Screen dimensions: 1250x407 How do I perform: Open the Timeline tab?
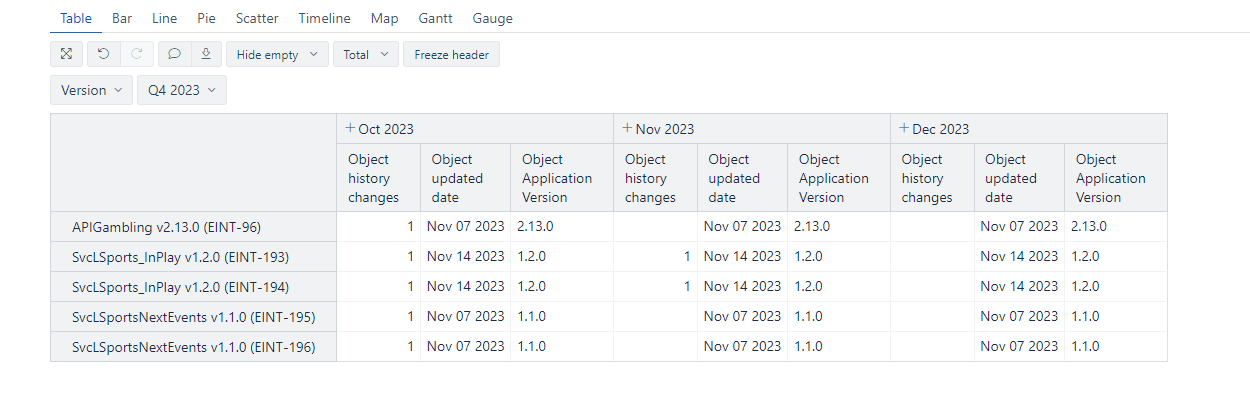pyautogui.click(x=324, y=18)
